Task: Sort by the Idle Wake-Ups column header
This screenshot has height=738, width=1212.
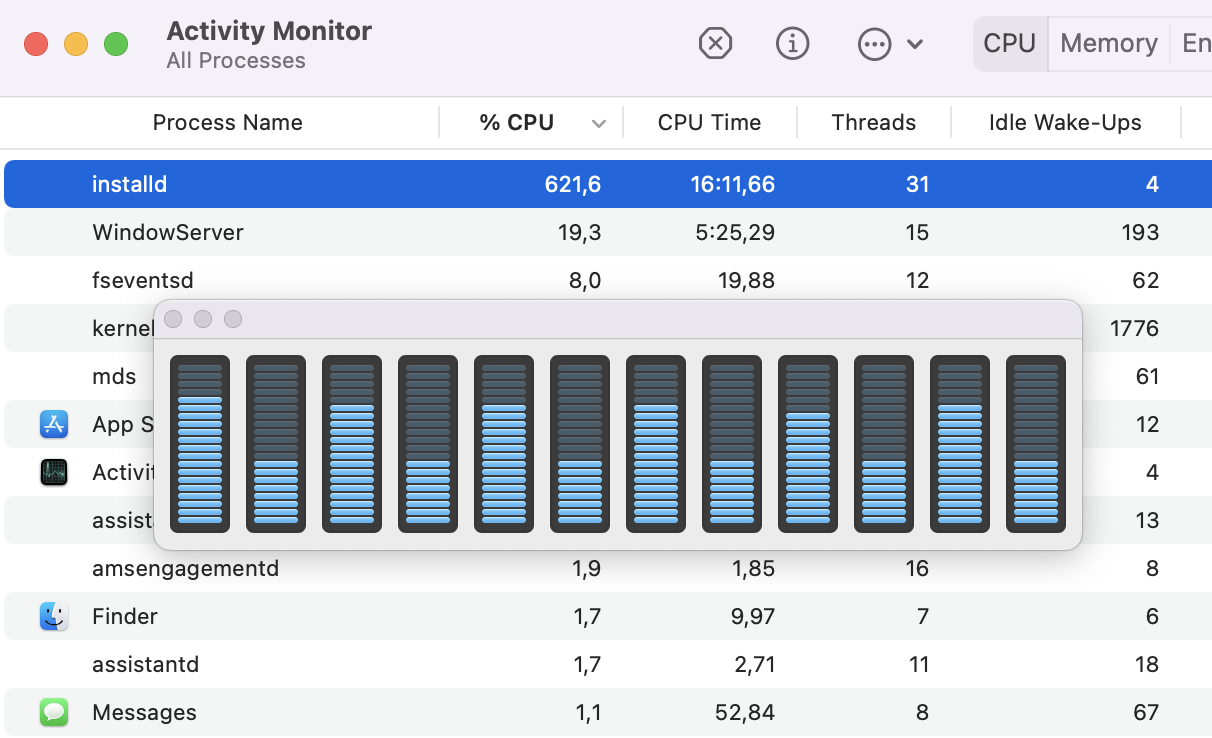Action: (1064, 123)
